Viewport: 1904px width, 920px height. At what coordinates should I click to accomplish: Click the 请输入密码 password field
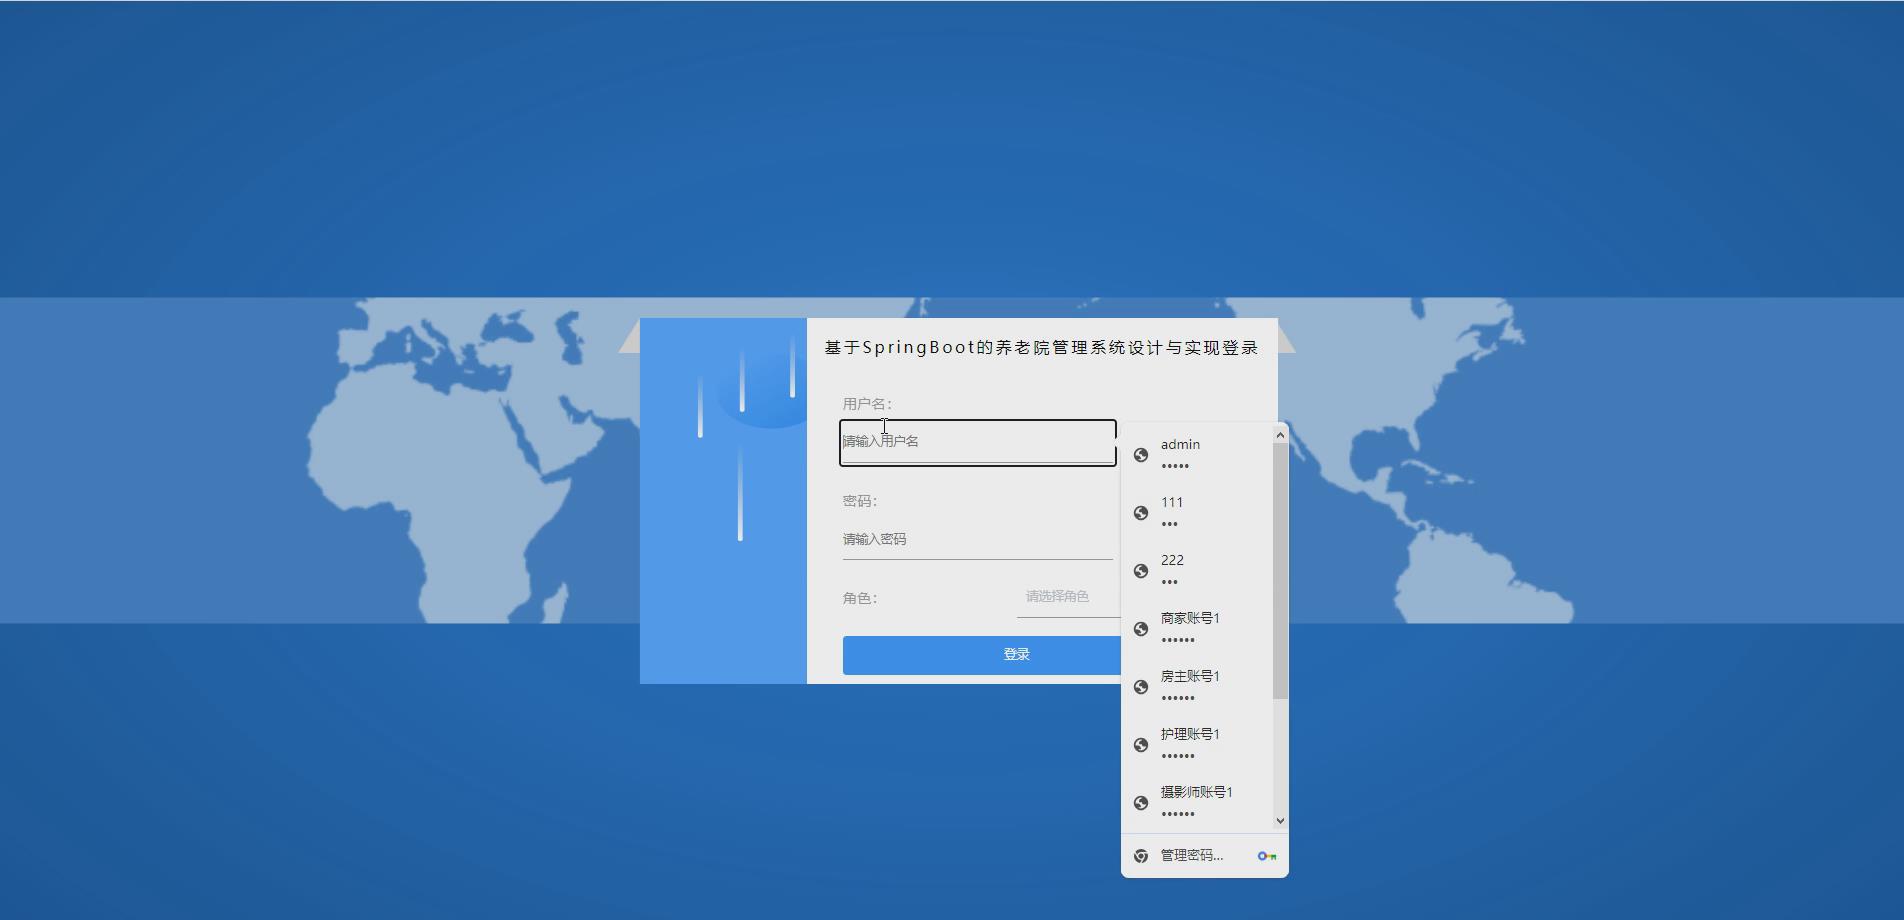977,538
